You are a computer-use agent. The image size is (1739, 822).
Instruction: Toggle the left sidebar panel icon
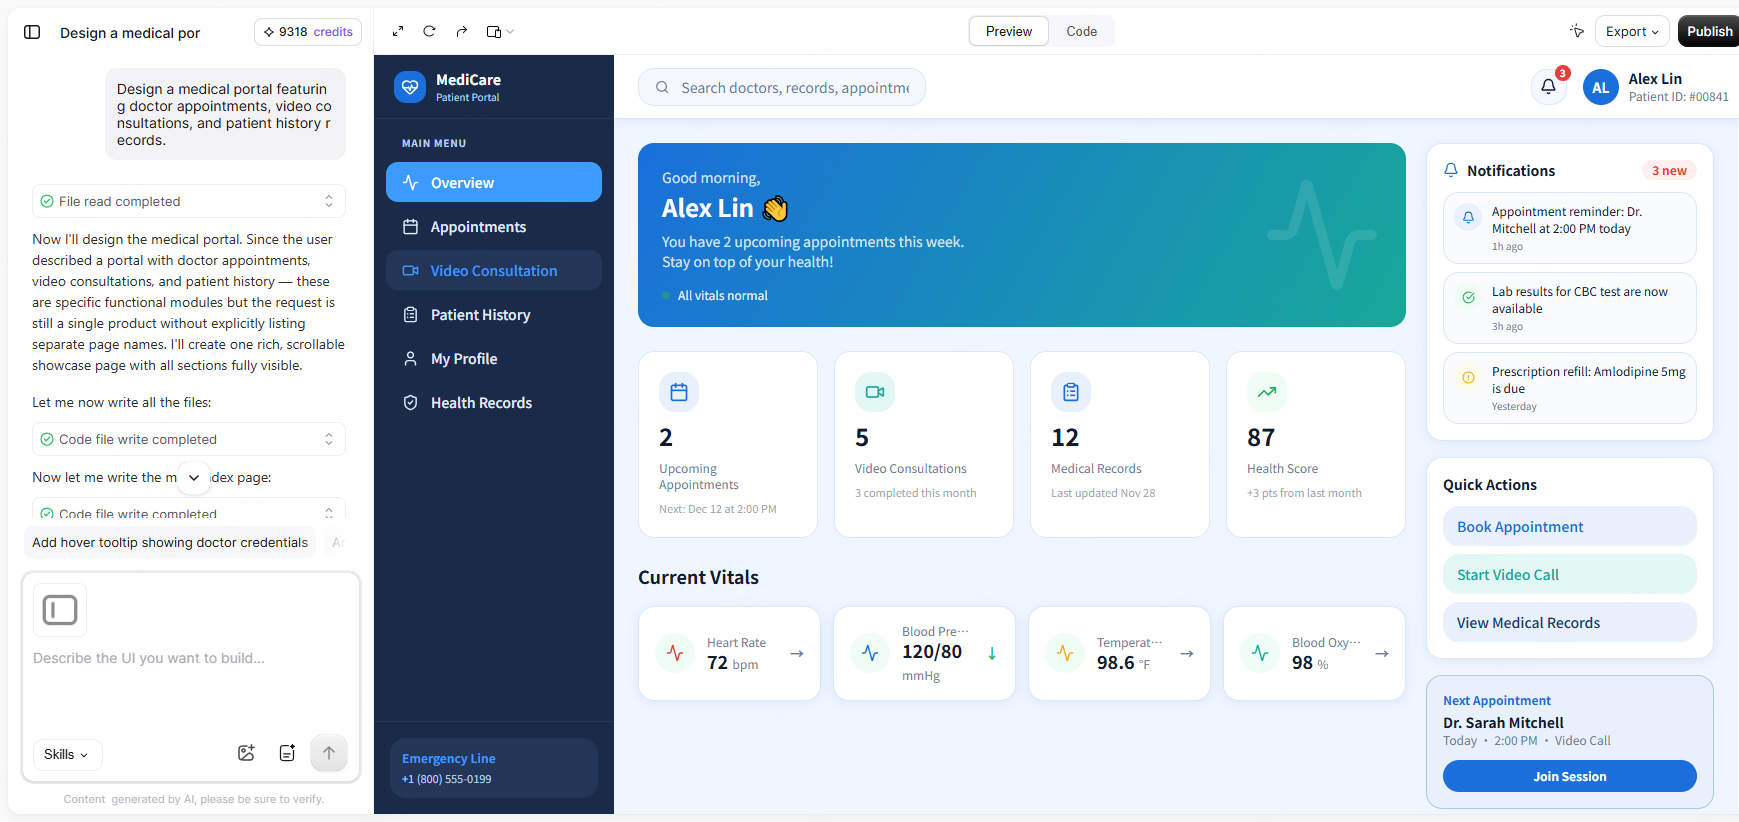tap(32, 32)
